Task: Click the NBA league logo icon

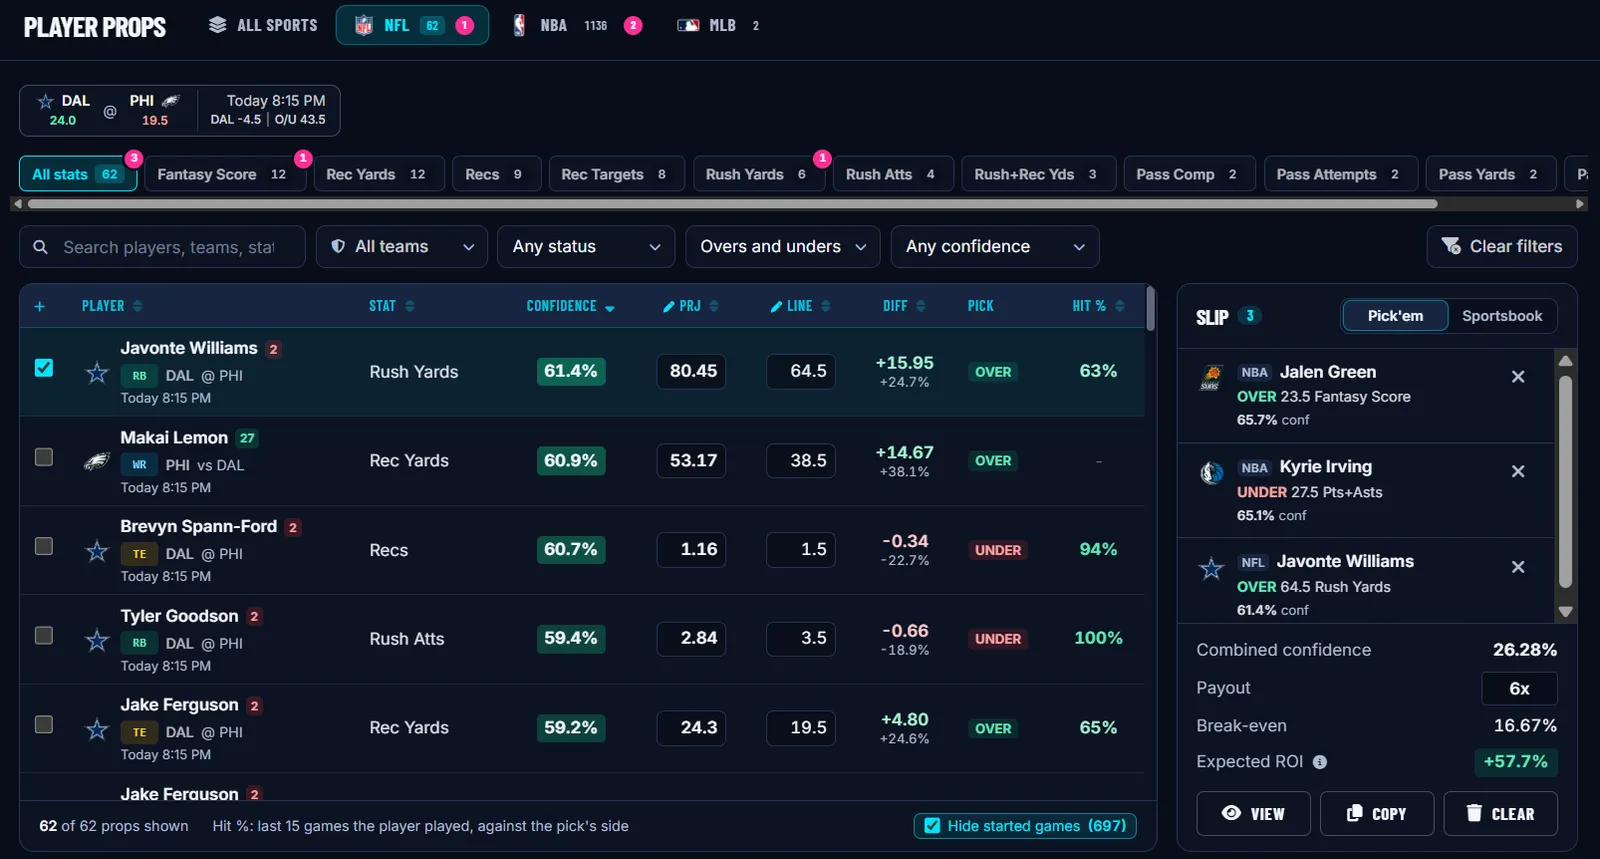Action: click(519, 25)
